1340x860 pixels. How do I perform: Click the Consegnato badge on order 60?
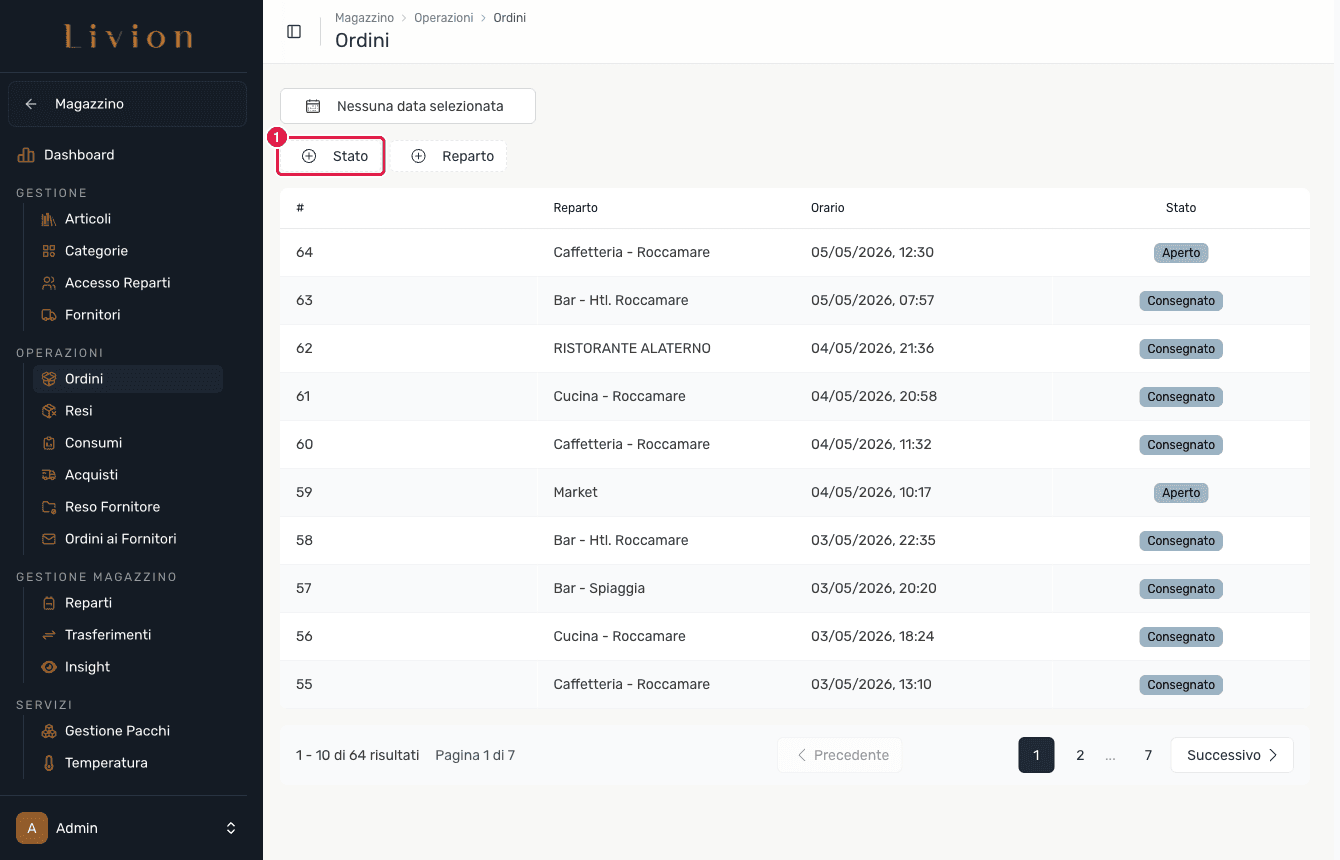pos(1181,445)
